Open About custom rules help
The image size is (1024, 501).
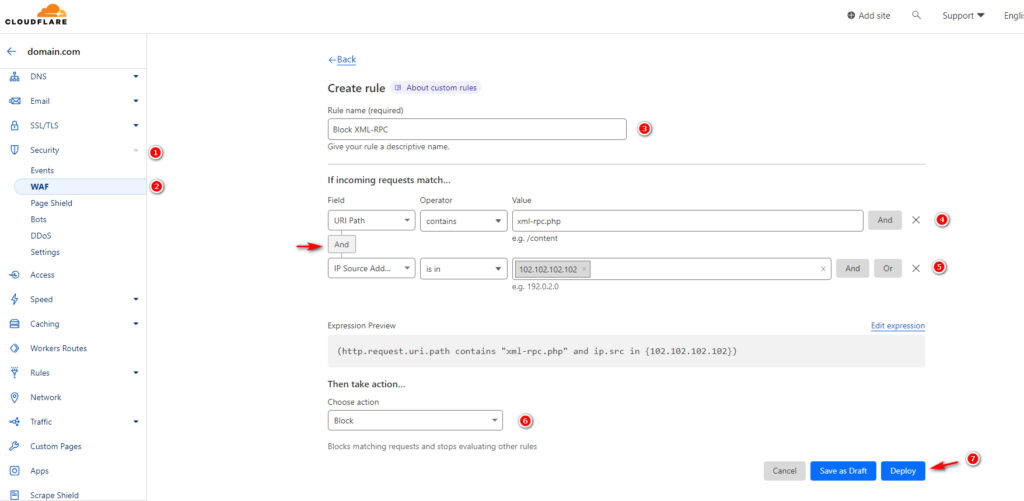click(436, 88)
